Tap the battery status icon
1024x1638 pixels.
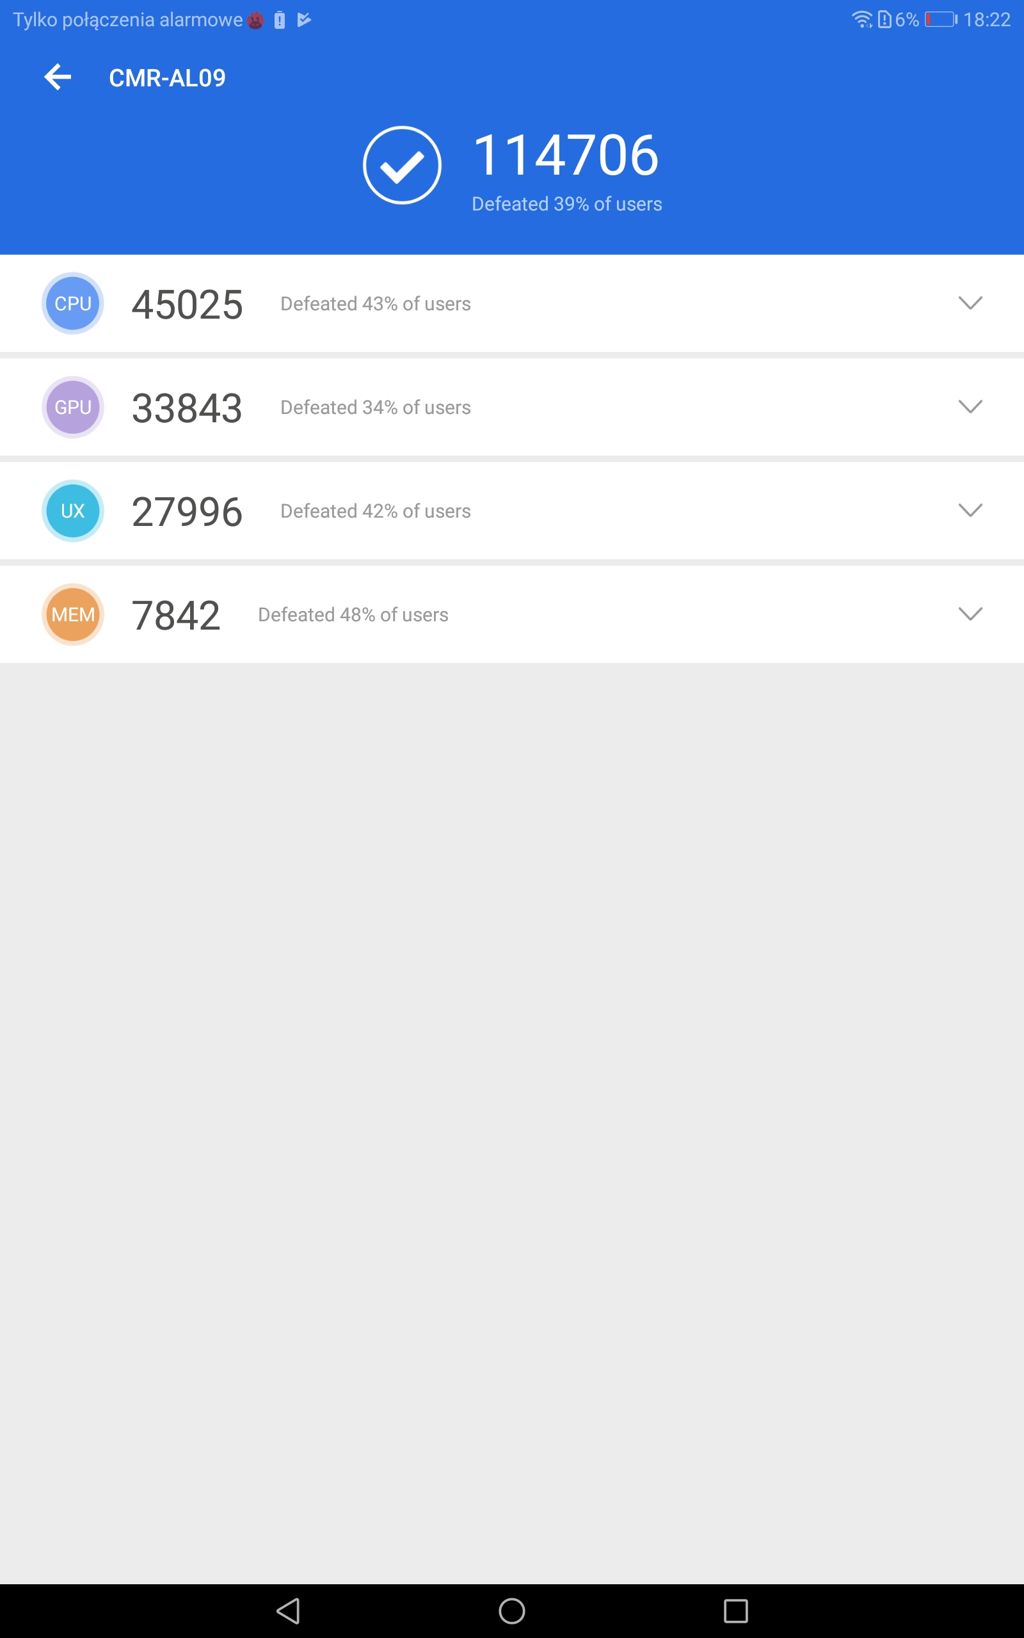pyautogui.click(x=940, y=19)
